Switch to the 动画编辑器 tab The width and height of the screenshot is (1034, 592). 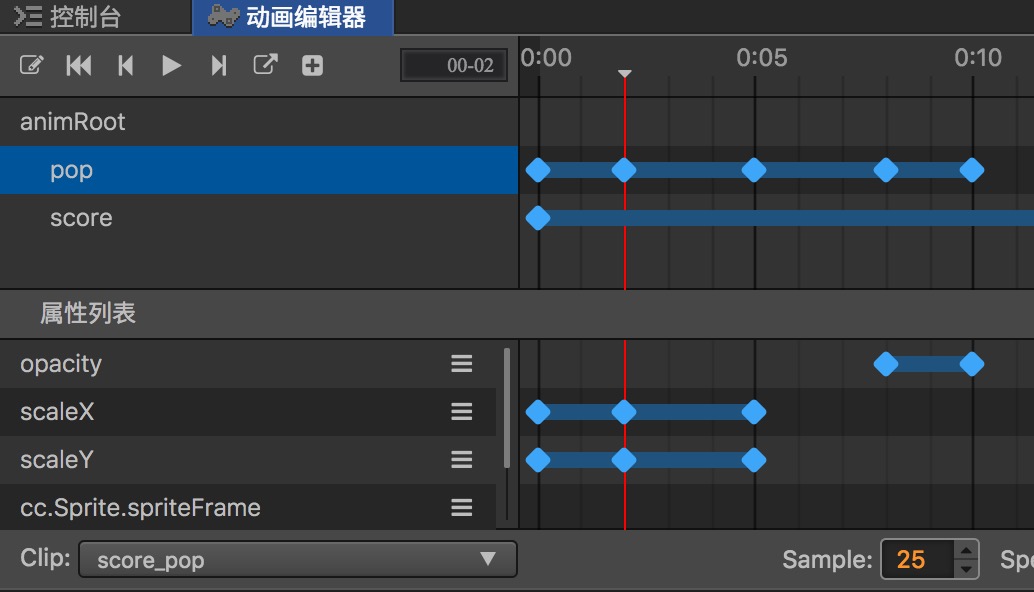293,17
